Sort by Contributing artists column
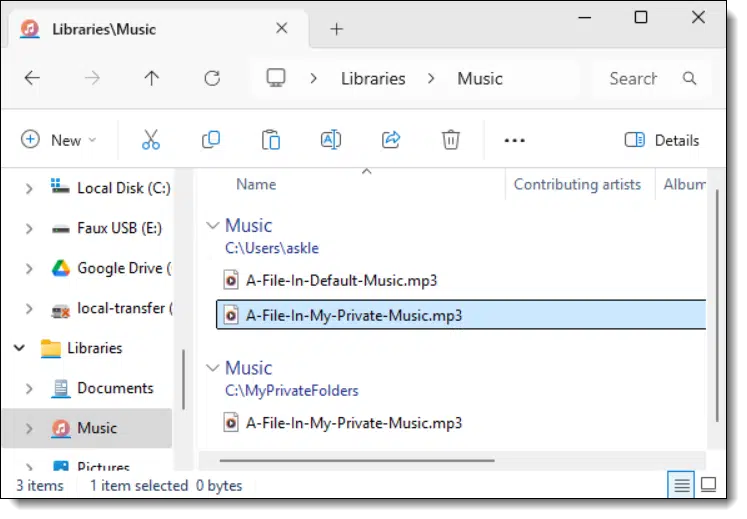This screenshot has width=747, height=519. [x=577, y=184]
